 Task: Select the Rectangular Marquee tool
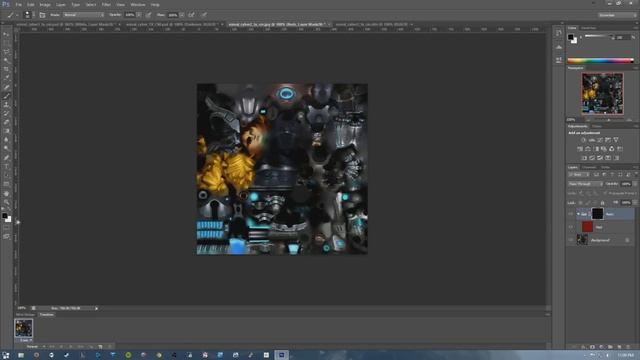pyautogui.click(x=6, y=43)
